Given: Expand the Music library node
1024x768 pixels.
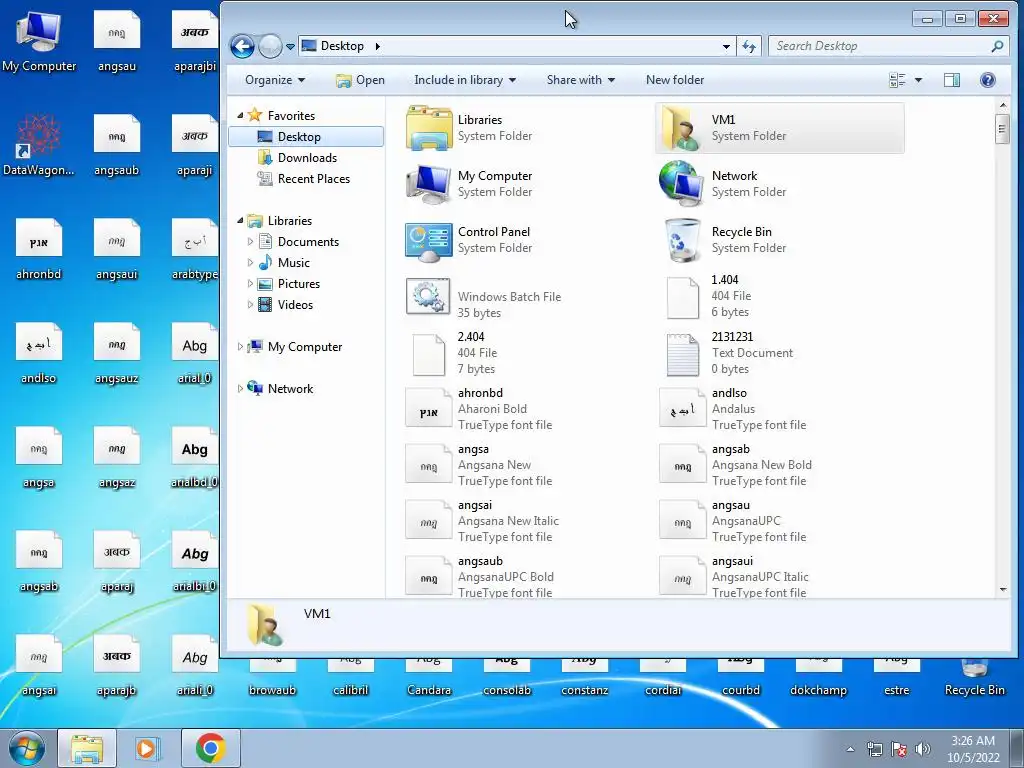Looking at the screenshot, I should [250, 263].
